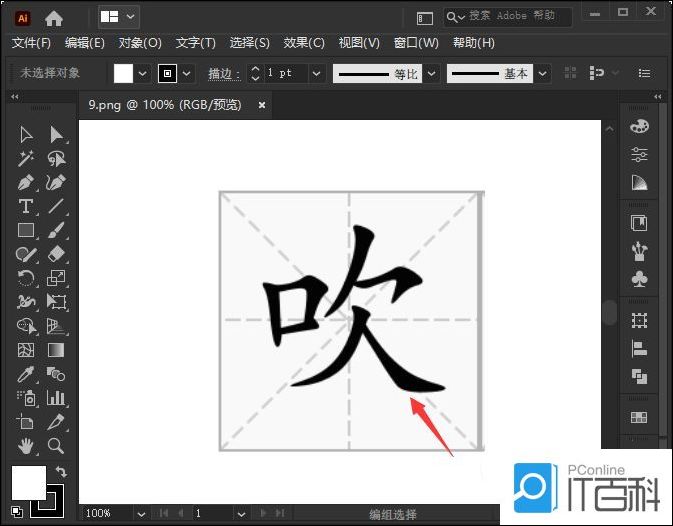Open the stroke weight dropdown
This screenshot has width=673, height=526.
point(316,73)
